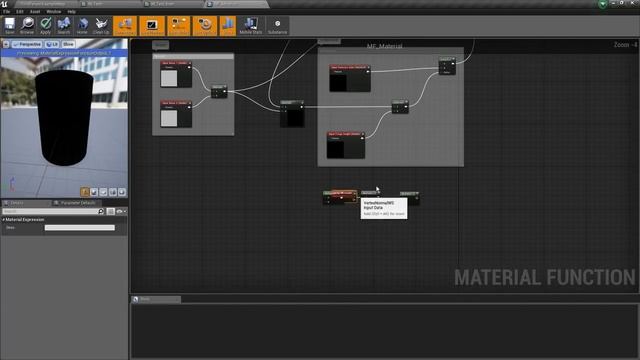Click the Home toolbar icon

tap(82, 25)
